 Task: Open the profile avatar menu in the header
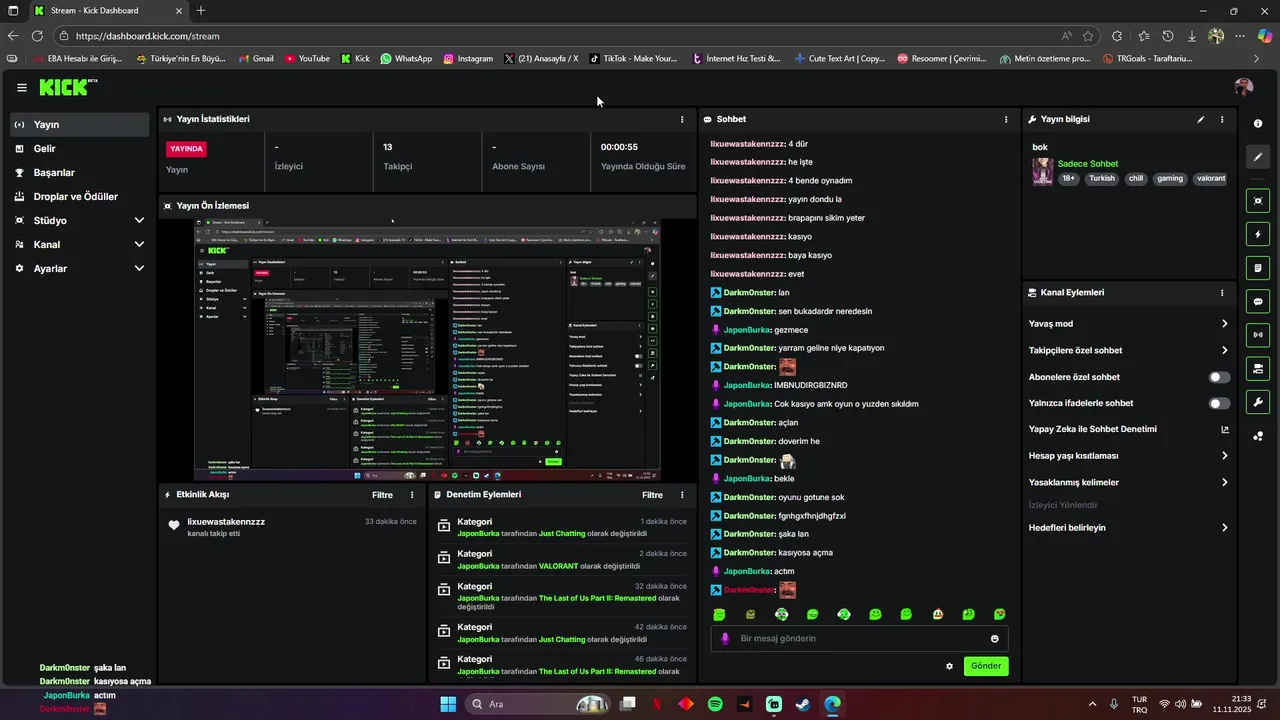(1243, 87)
